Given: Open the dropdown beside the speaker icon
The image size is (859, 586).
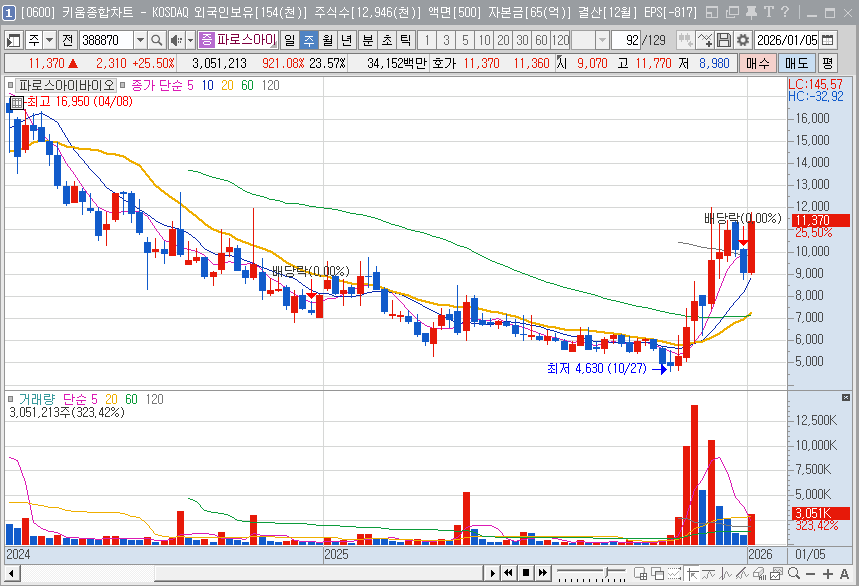Looking at the screenshot, I should coord(190,40).
